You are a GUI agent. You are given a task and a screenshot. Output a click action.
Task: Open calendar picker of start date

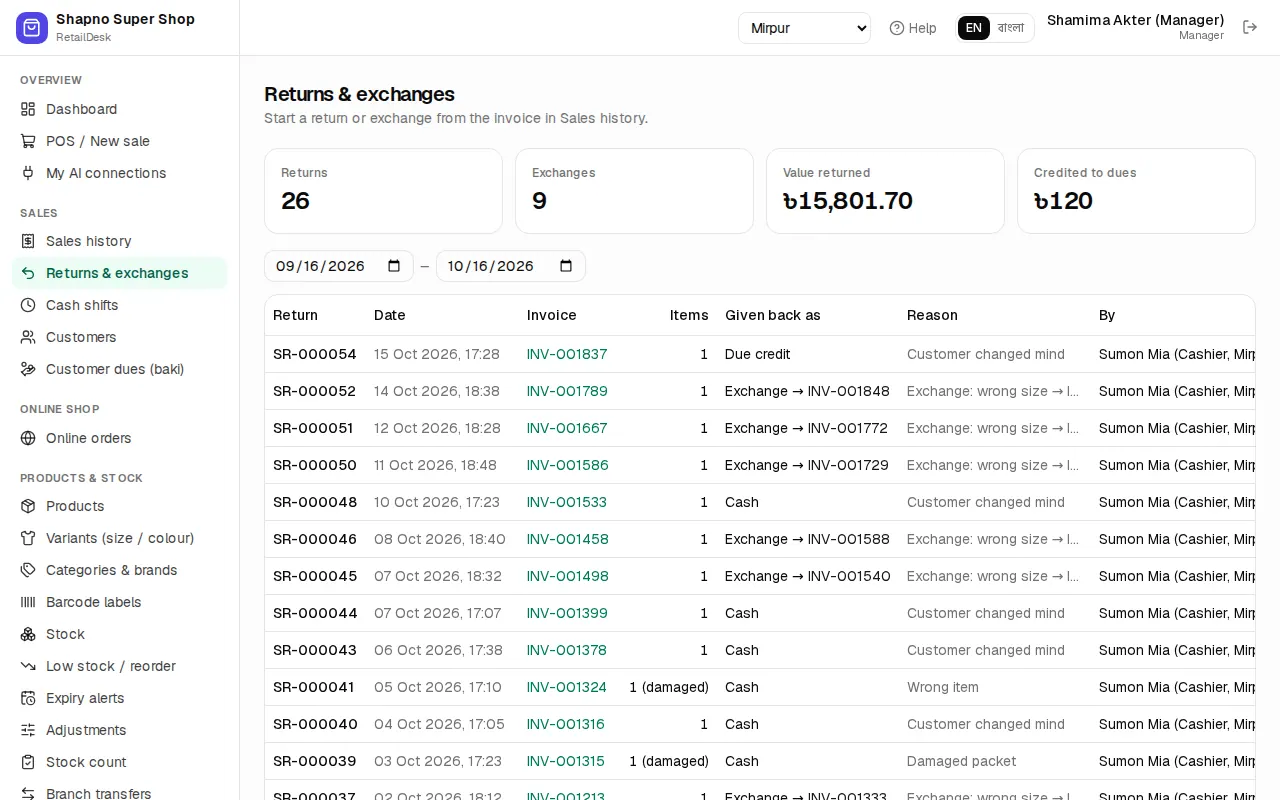click(394, 266)
